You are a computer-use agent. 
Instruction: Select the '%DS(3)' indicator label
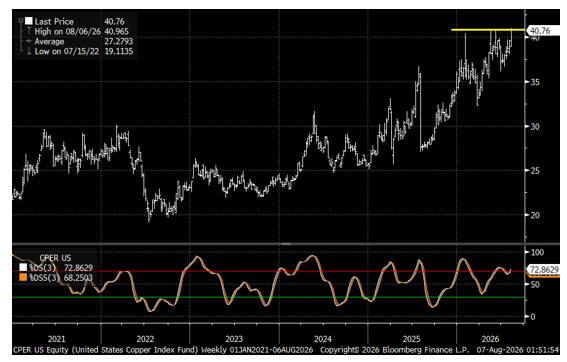click(43, 268)
